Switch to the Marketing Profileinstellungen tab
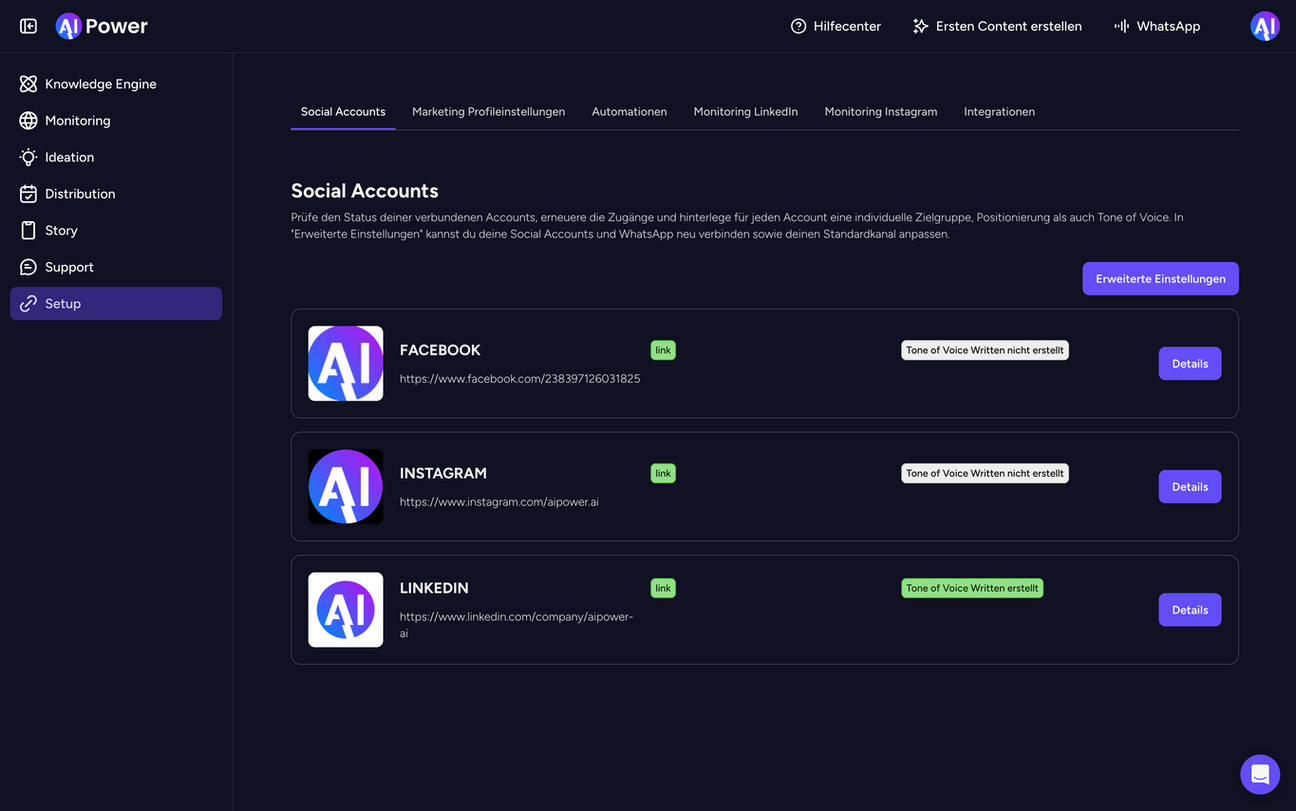The height and width of the screenshot is (811, 1296). coord(488,111)
